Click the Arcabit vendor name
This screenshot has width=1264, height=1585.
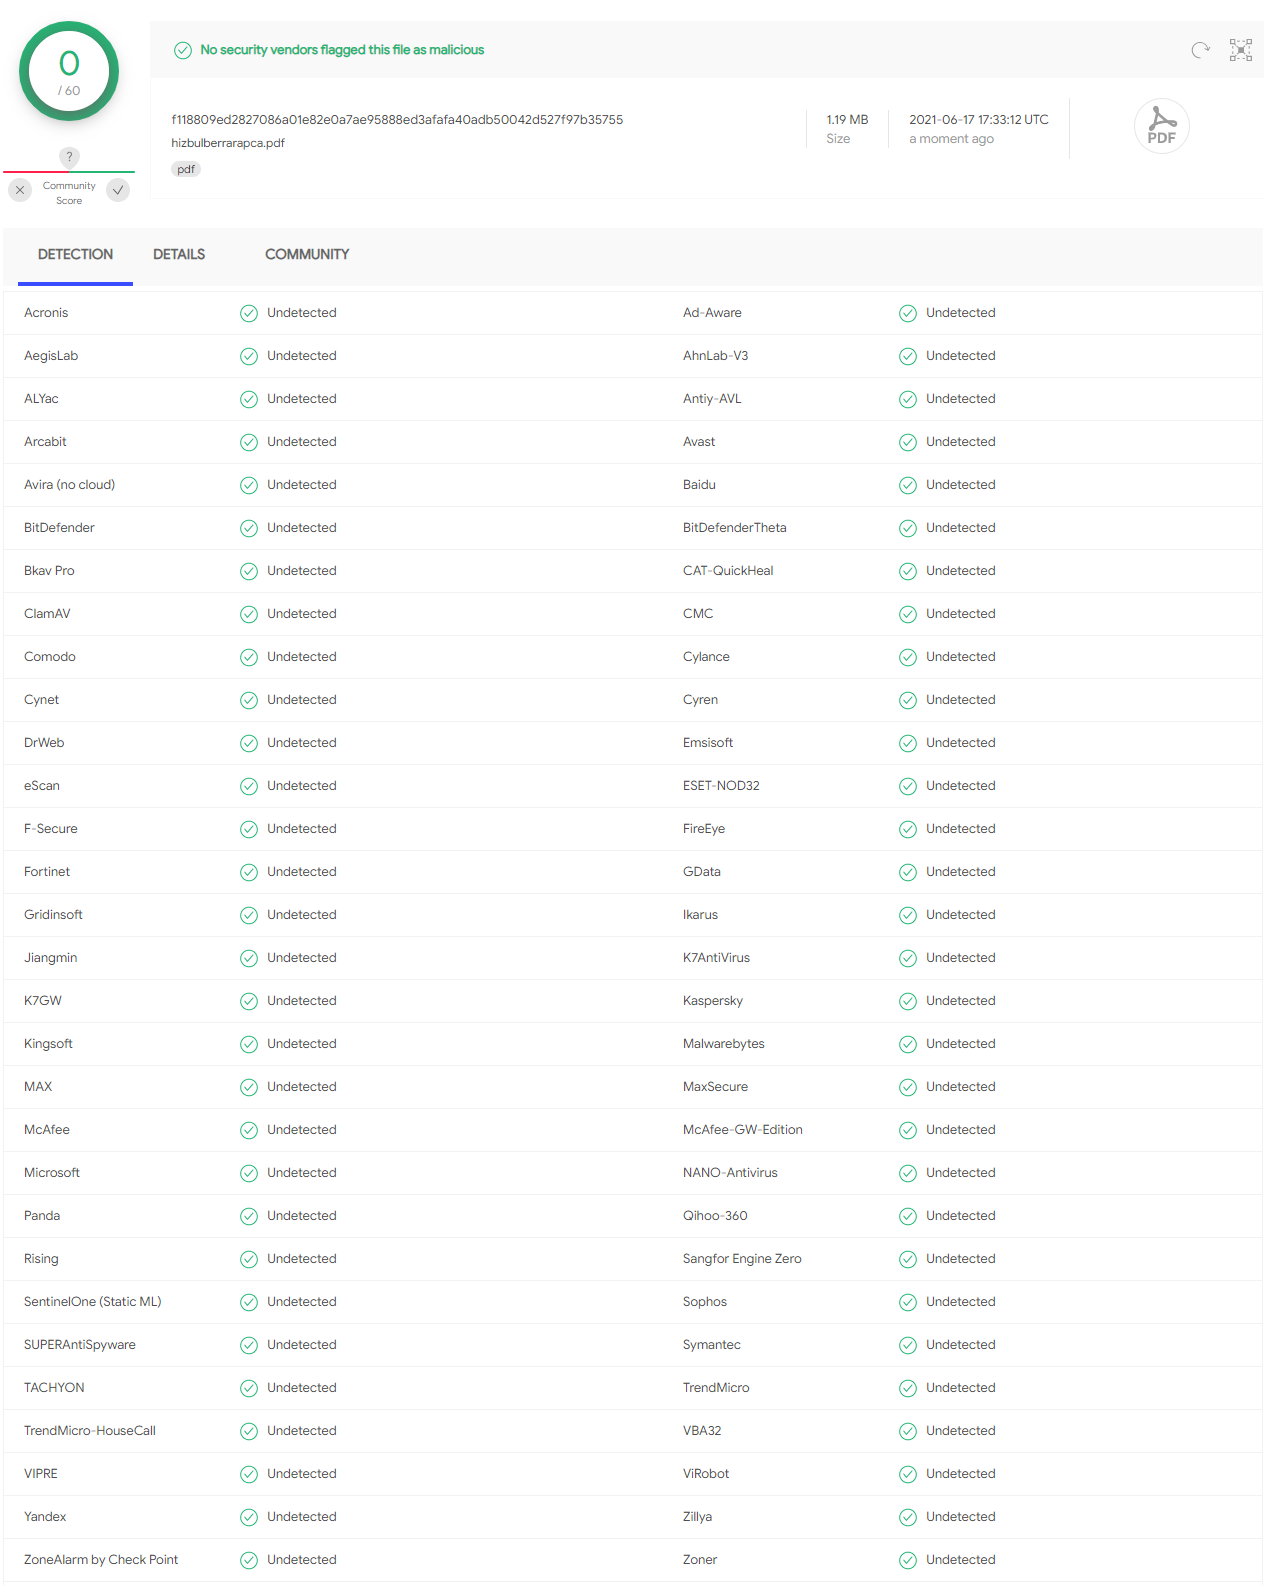[x=45, y=442]
